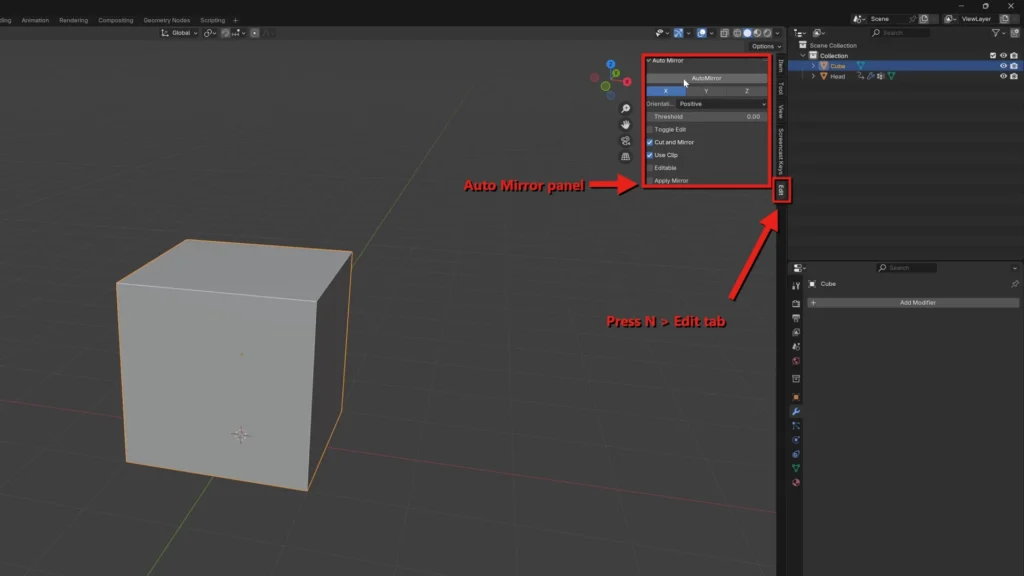Open the outliner filter dropdown
This screenshot has height=576, width=1024.
tap(998, 33)
